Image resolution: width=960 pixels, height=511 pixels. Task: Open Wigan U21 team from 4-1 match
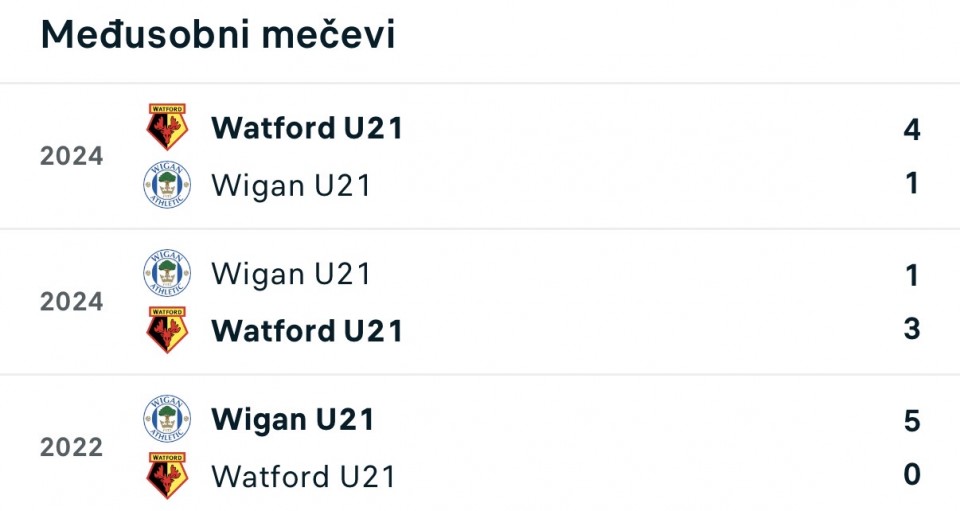(291, 185)
